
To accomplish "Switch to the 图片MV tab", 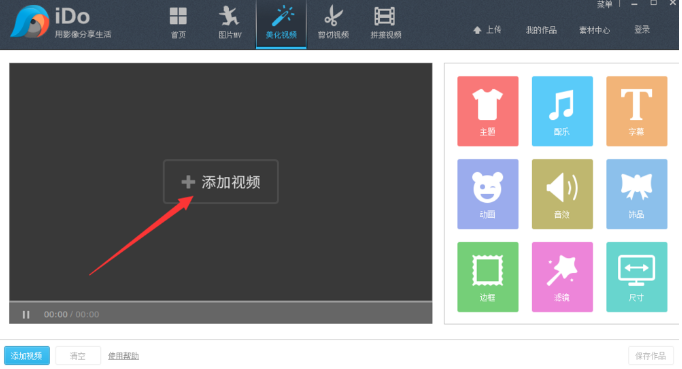I will tap(230, 23).
